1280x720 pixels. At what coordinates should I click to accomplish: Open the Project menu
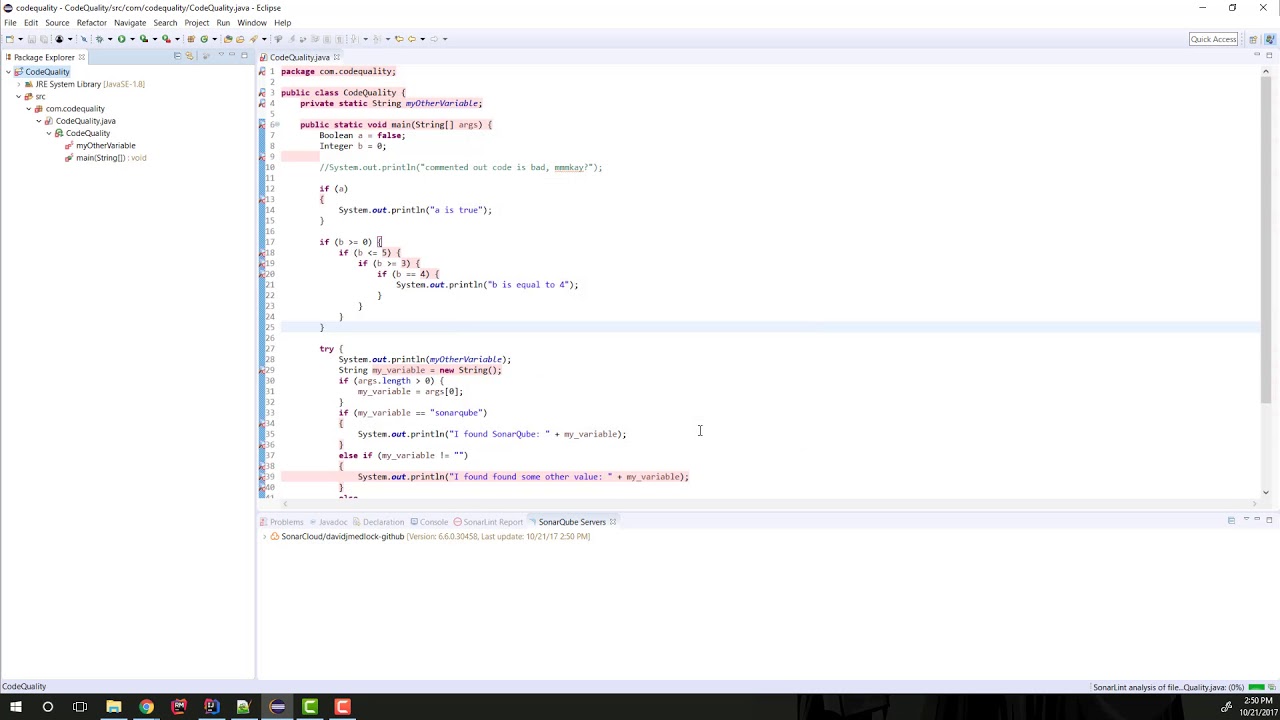coord(197,22)
